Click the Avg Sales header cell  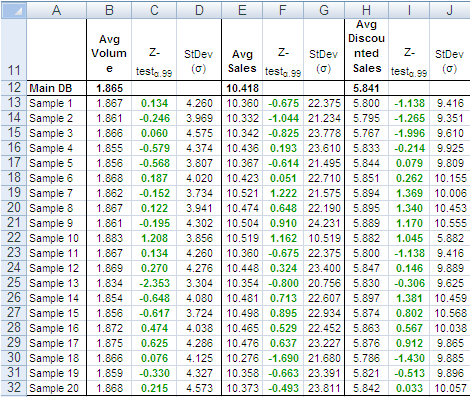pos(242,49)
